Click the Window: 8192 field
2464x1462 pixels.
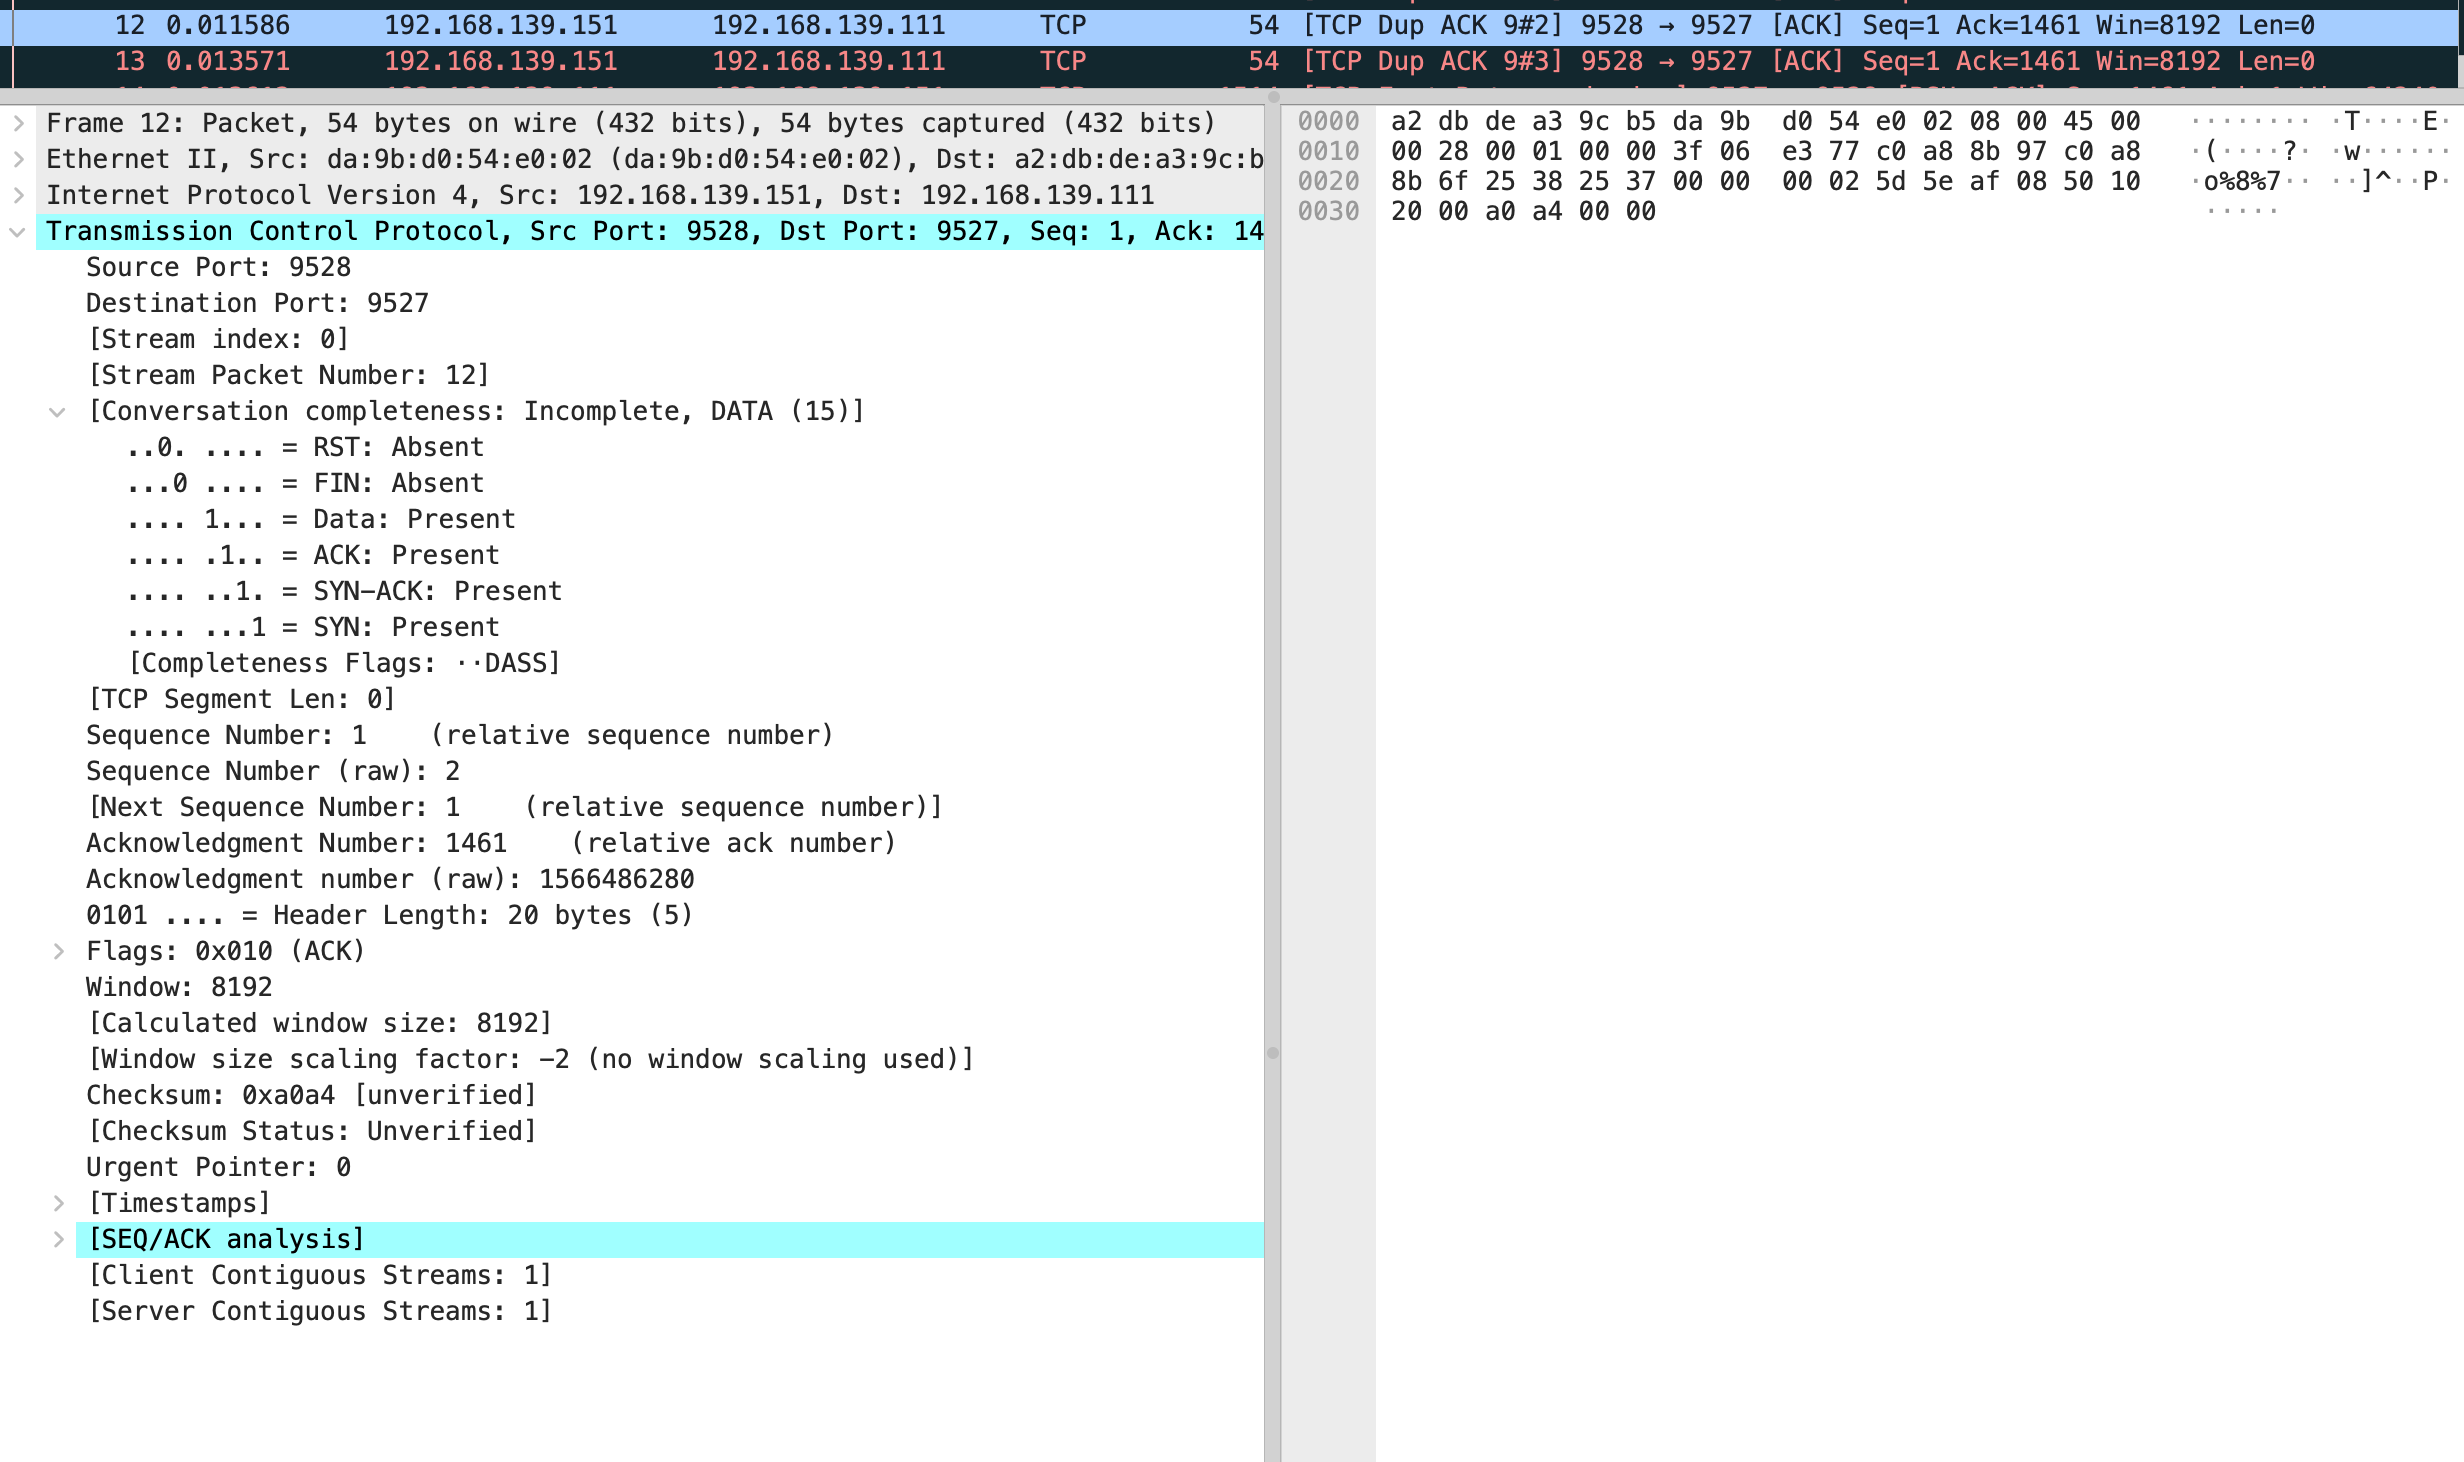(179, 987)
